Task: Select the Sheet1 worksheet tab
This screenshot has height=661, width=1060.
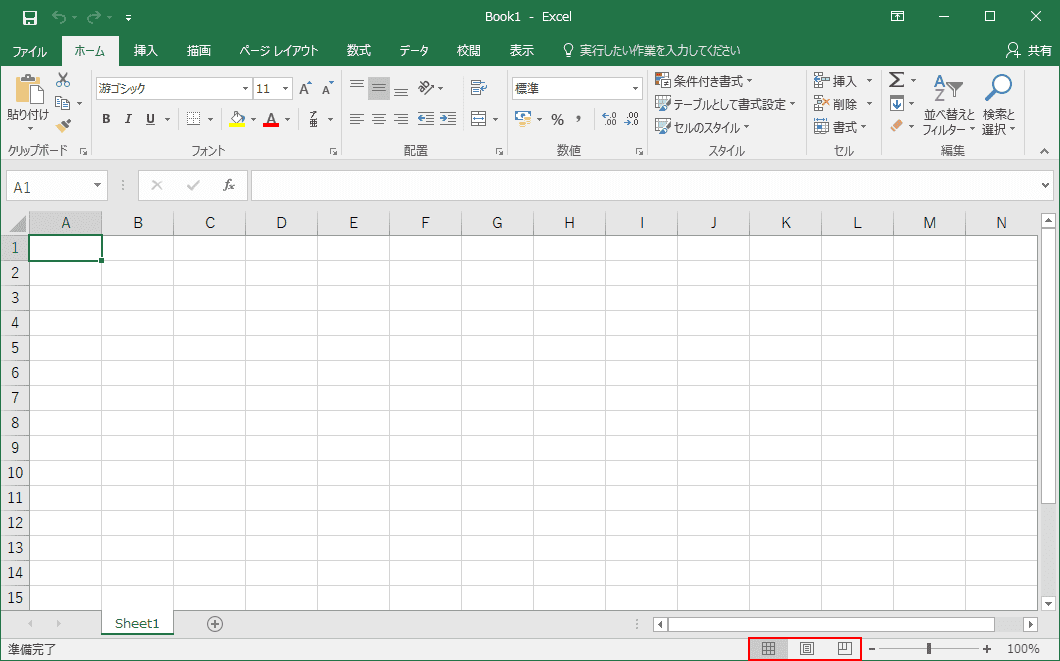Action: click(137, 623)
